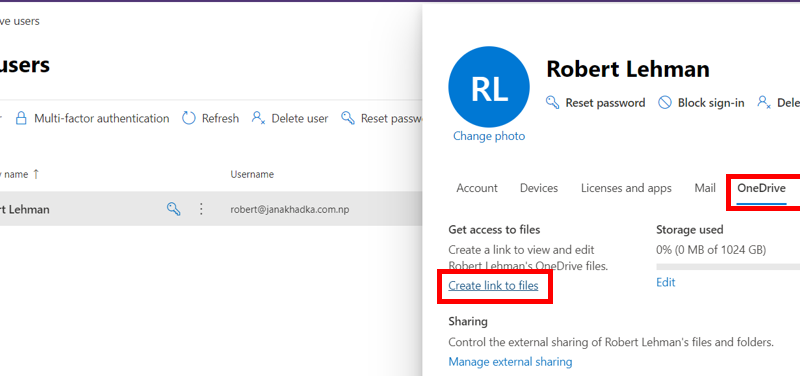
Task: Click the key icon beside toolbar Reset password
Action: point(348,118)
